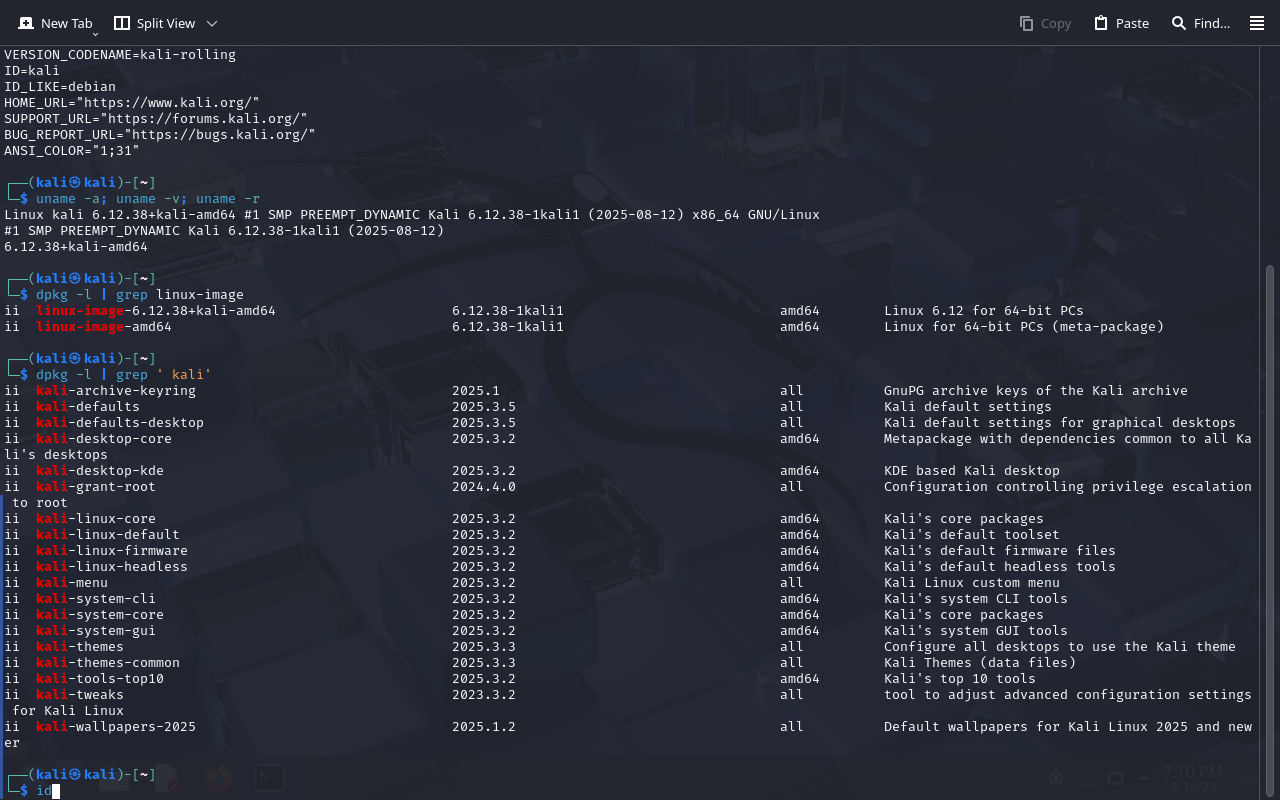The width and height of the screenshot is (1280, 800).
Task: Click the terminal icon in taskbar
Action: pos(268,778)
